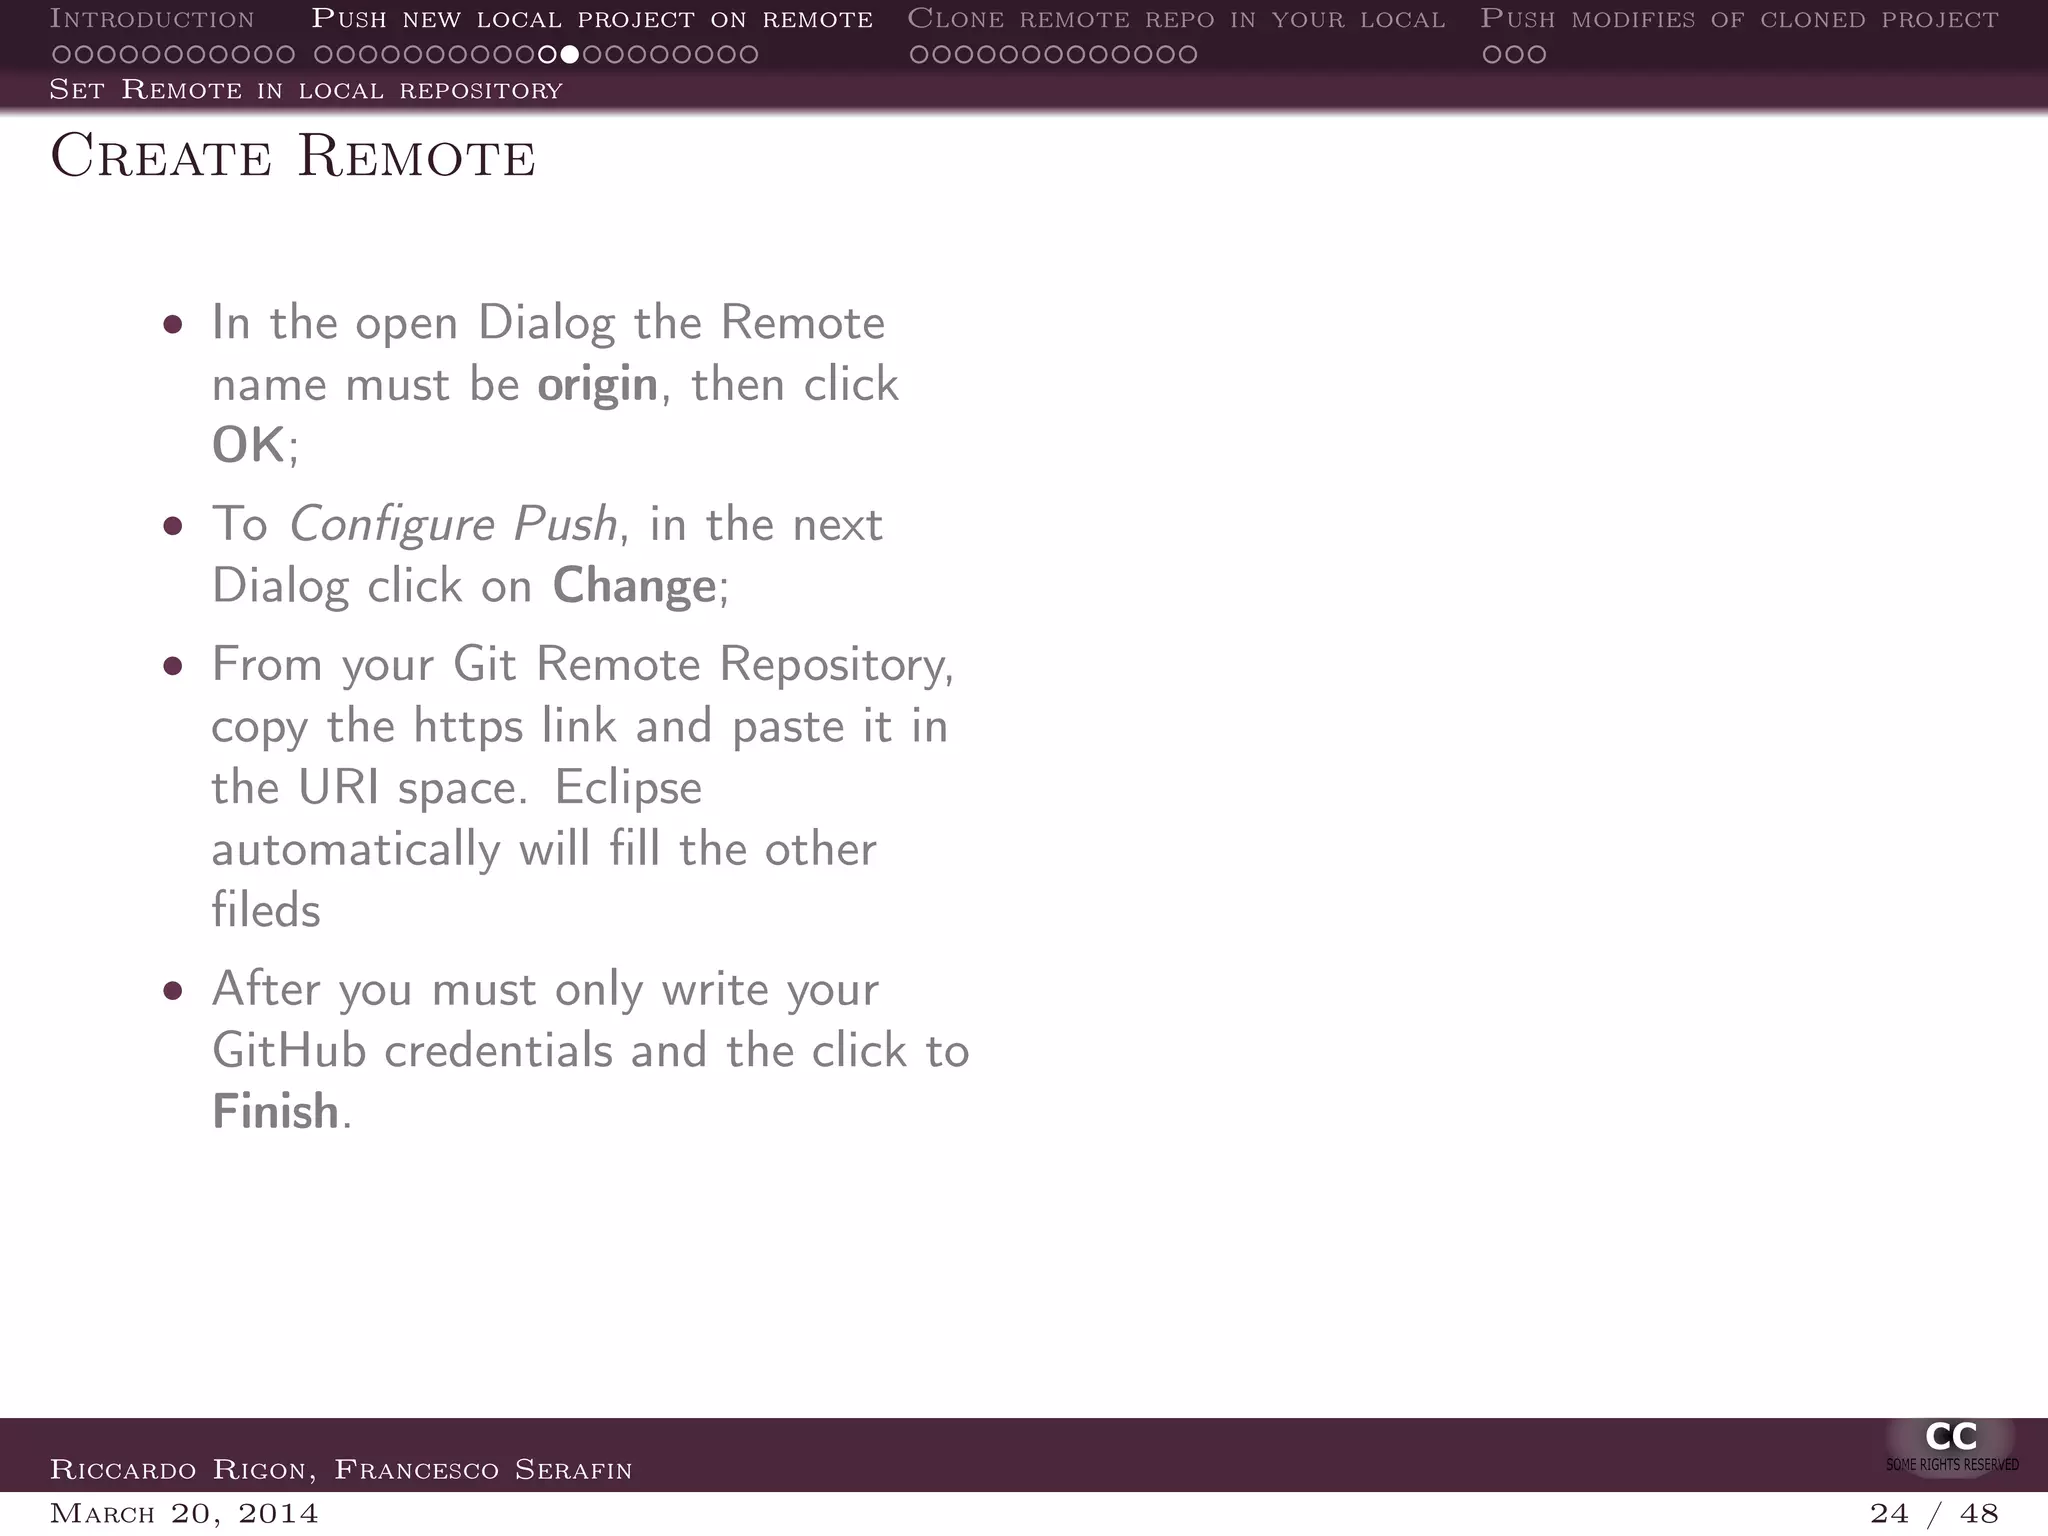Click the page number 24 / 48
2048x1536 pixels.
[x=1934, y=1514]
